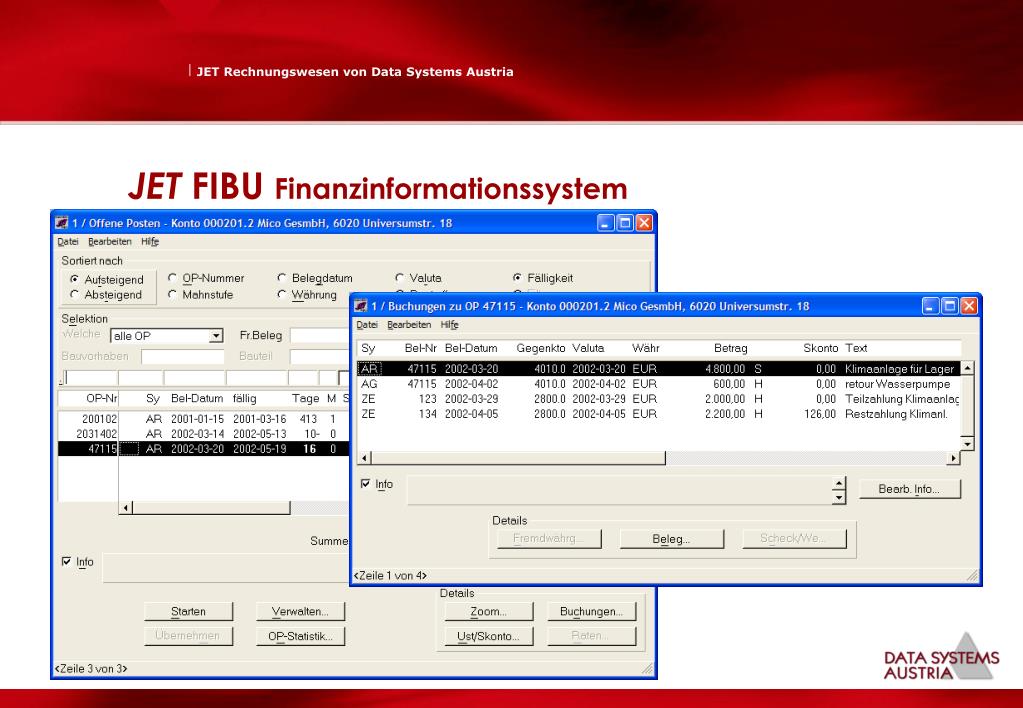Close the Buchungen zu OP 47115 window
The width and height of the screenshot is (1023, 708).
click(970, 306)
